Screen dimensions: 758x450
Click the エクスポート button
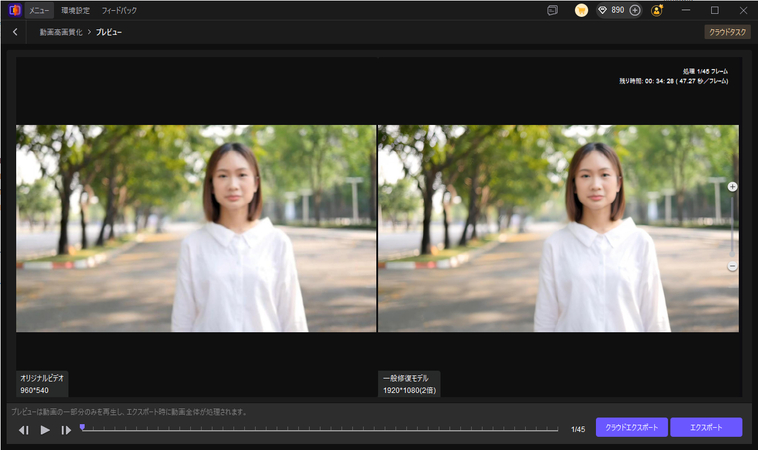pyautogui.click(x=706, y=427)
